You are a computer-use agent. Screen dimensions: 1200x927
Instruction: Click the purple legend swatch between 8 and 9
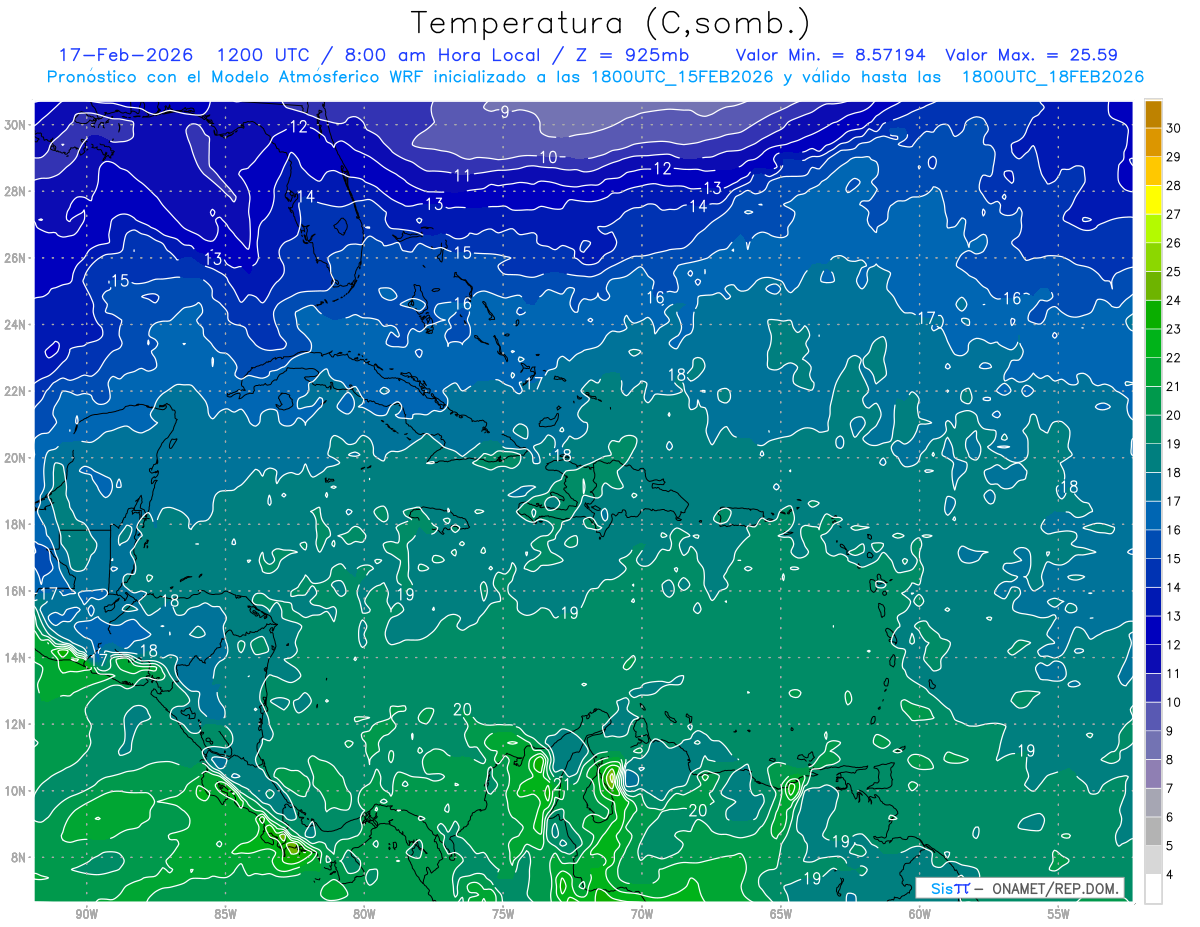[1153, 745]
